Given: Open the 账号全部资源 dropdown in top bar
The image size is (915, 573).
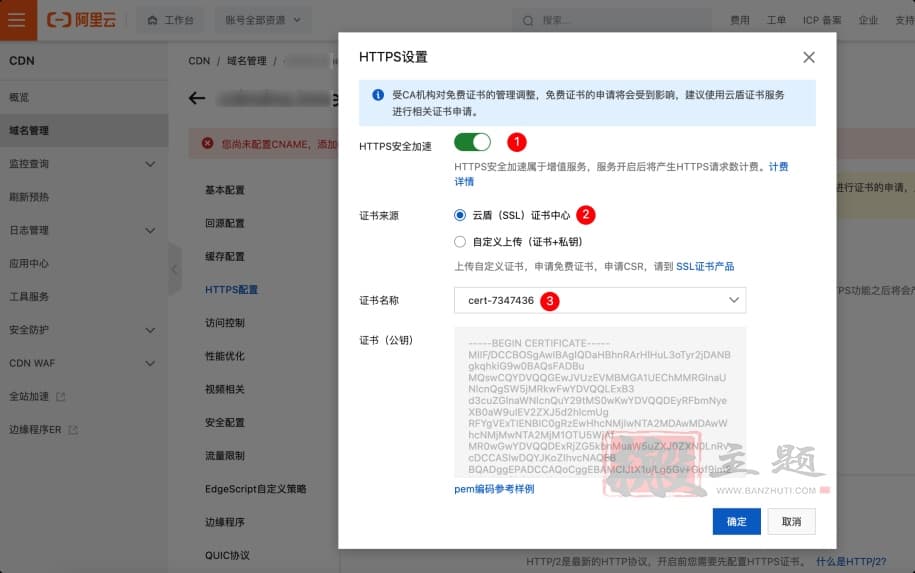Looking at the screenshot, I should (x=263, y=20).
